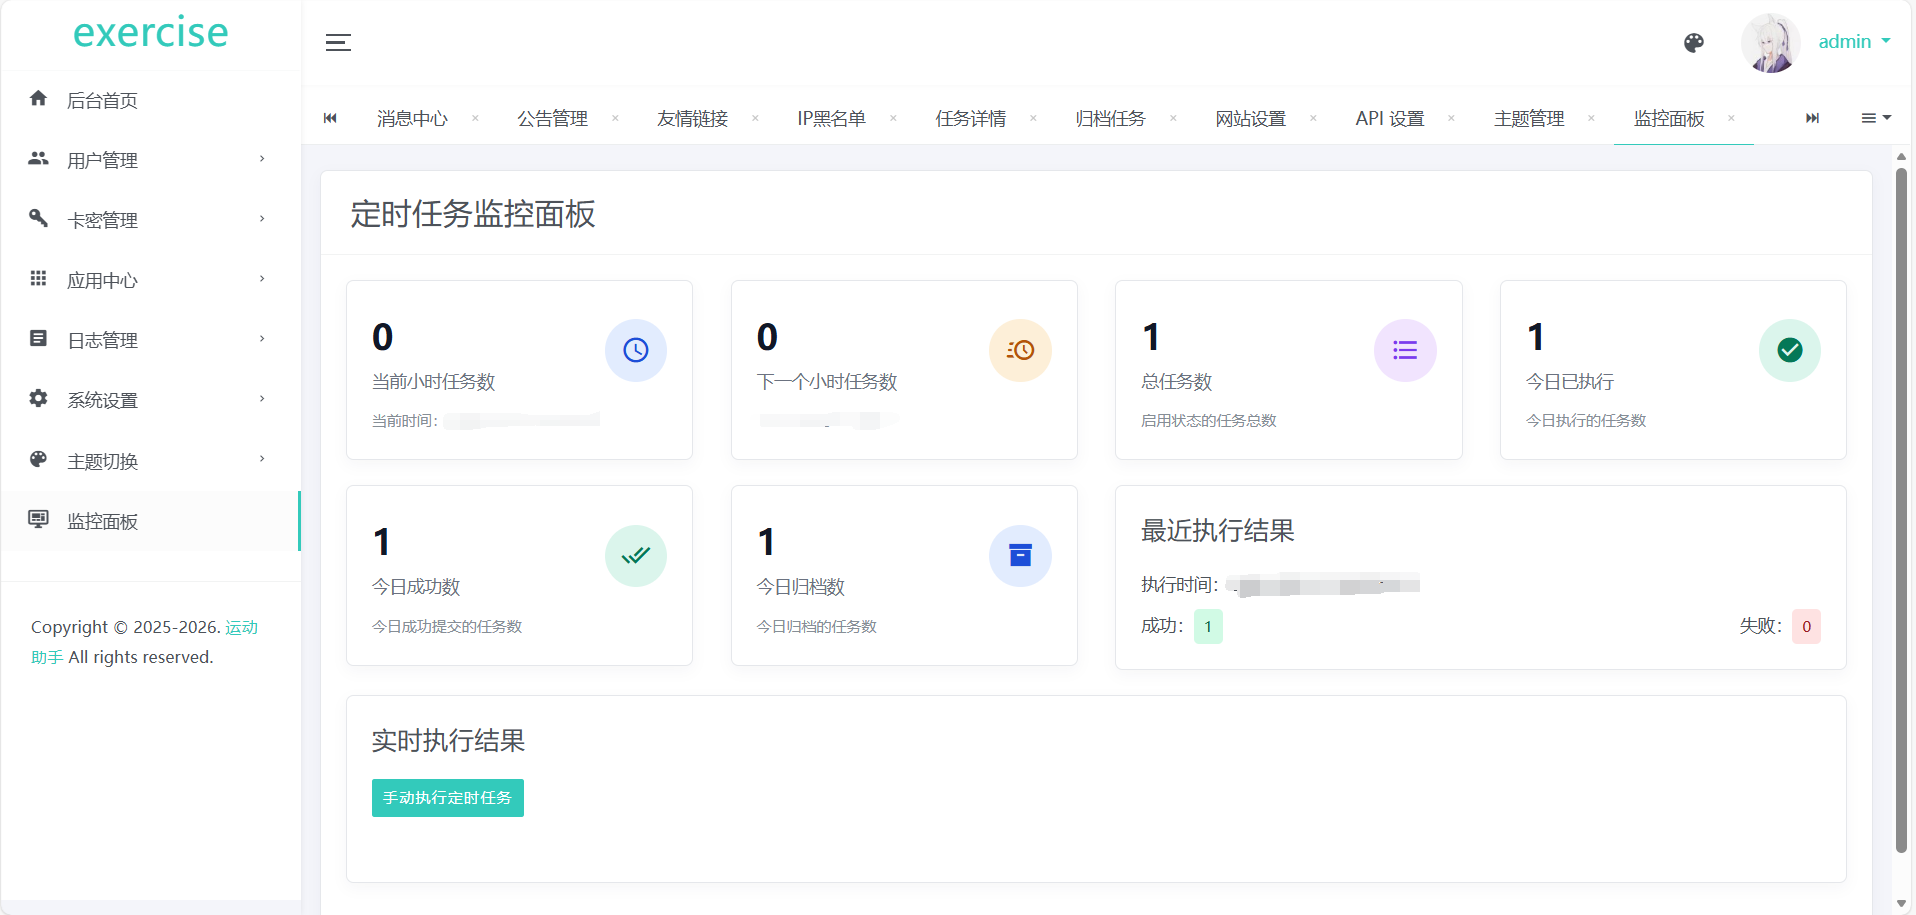Image resolution: width=1916 pixels, height=915 pixels.
Task: Open the theme palette icon in header
Action: [1693, 42]
